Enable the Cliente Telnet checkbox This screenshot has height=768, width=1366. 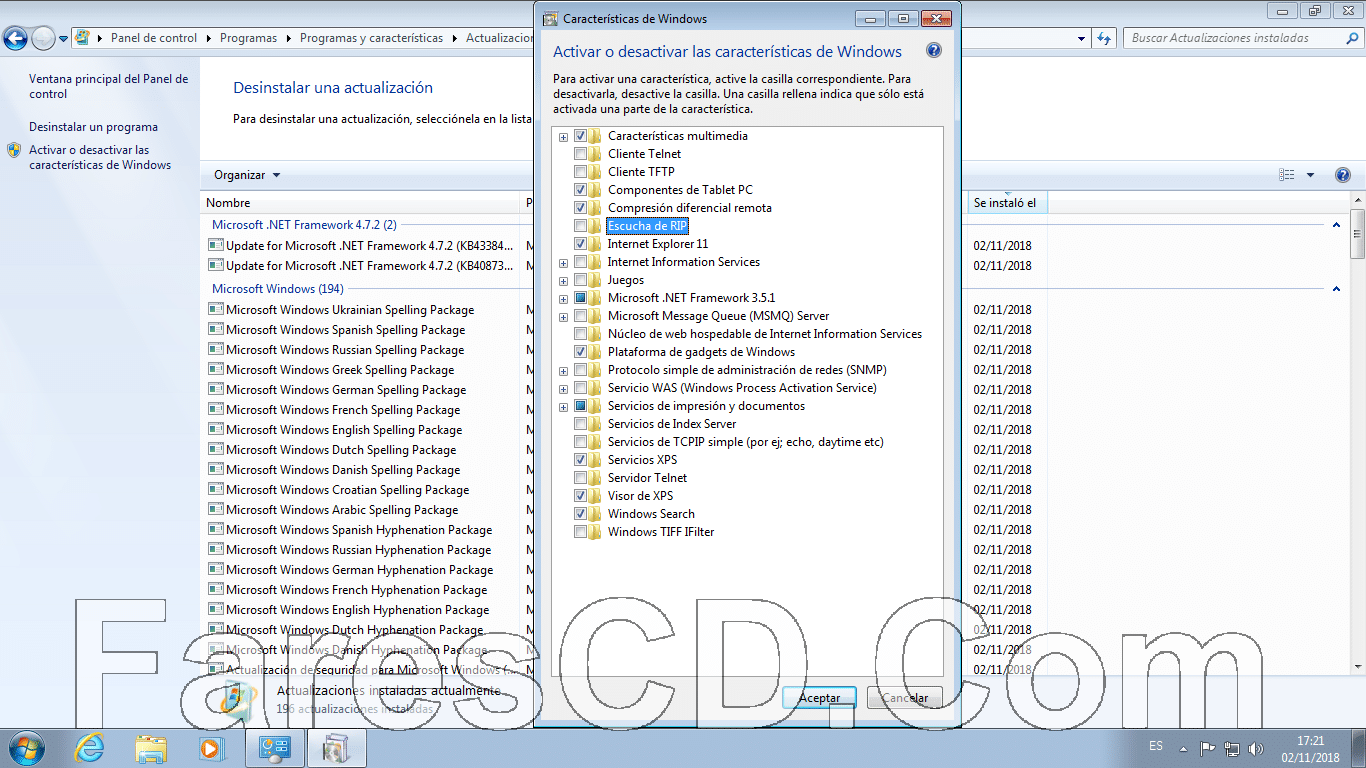pyautogui.click(x=580, y=154)
